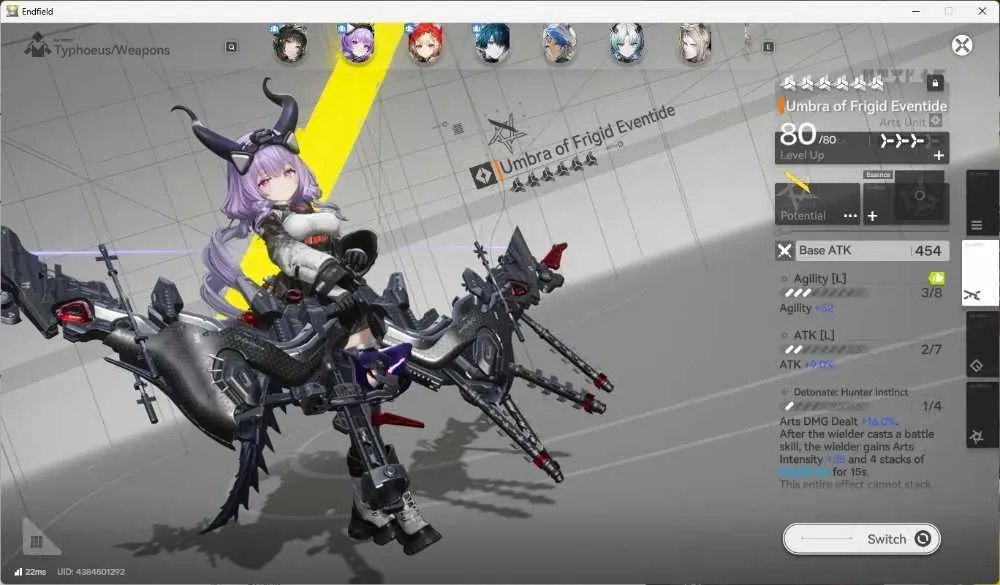Click the 'ATK [L]' skill label
This screenshot has width=1000, height=585.
coord(814,335)
